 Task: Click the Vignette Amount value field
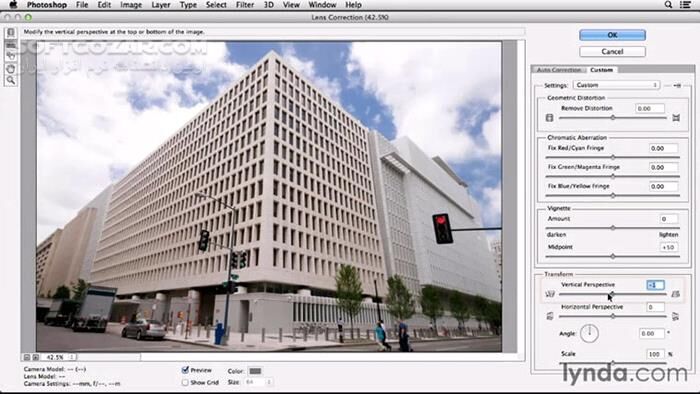pos(669,219)
